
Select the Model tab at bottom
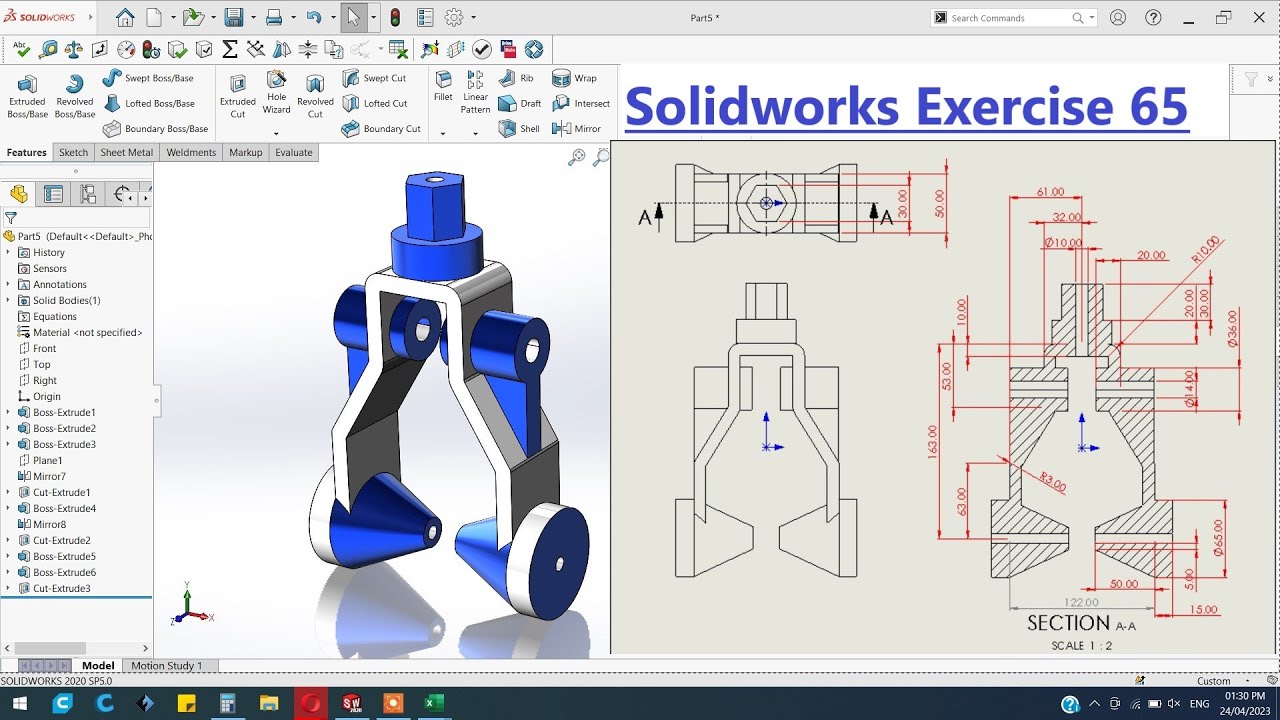98,665
